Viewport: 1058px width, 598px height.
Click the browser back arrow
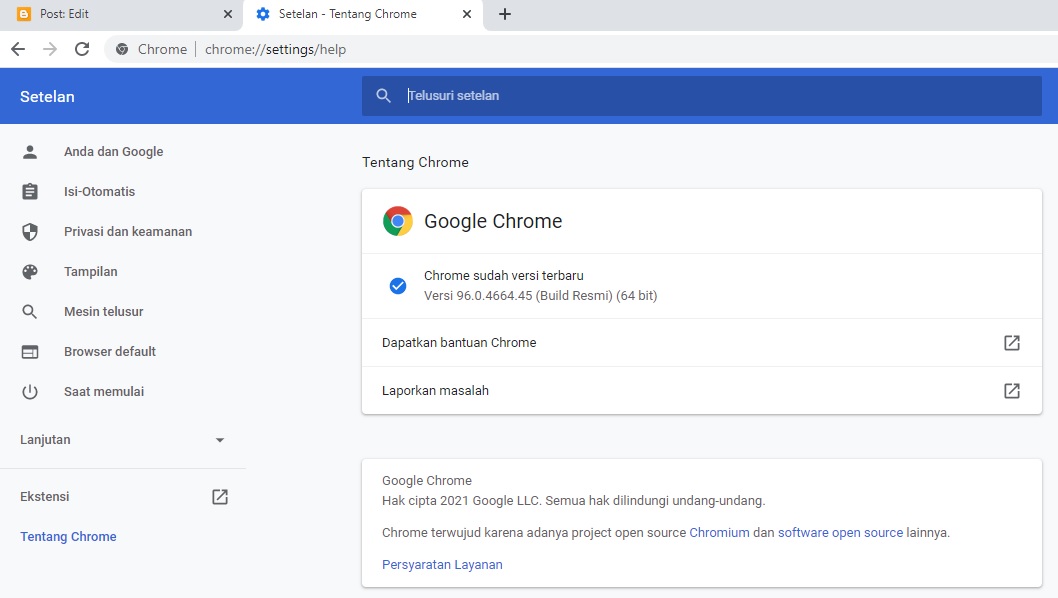(17, 47)
